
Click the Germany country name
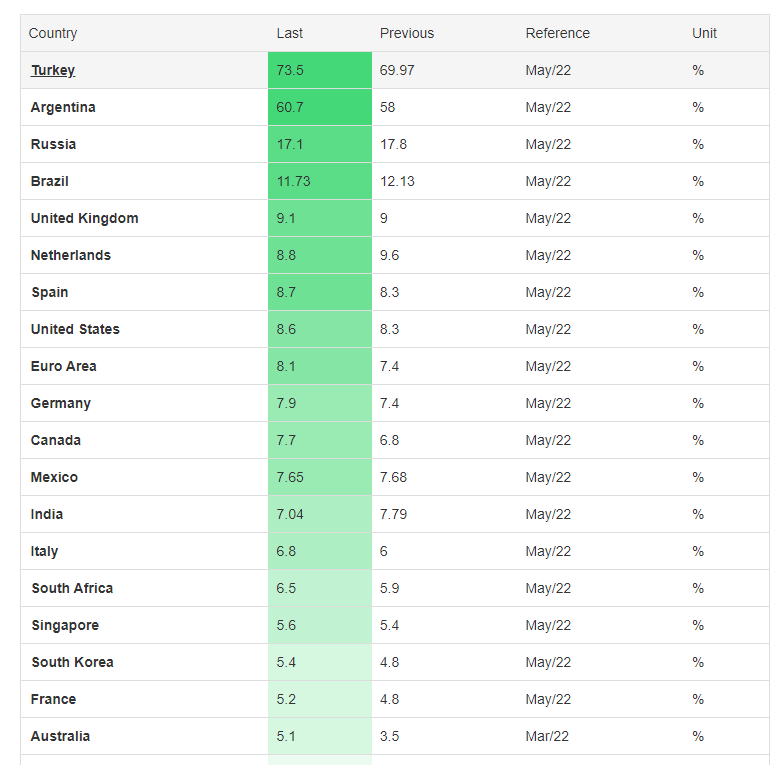tap(61, 403)
